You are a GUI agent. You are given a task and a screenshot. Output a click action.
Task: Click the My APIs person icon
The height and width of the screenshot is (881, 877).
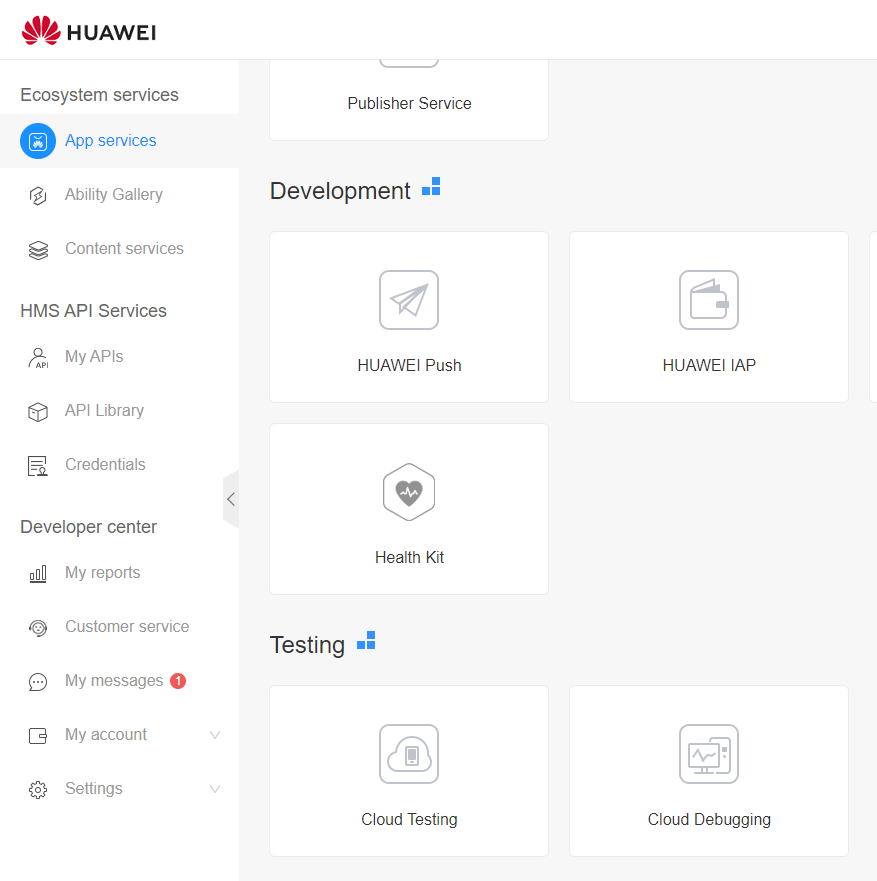38,358
